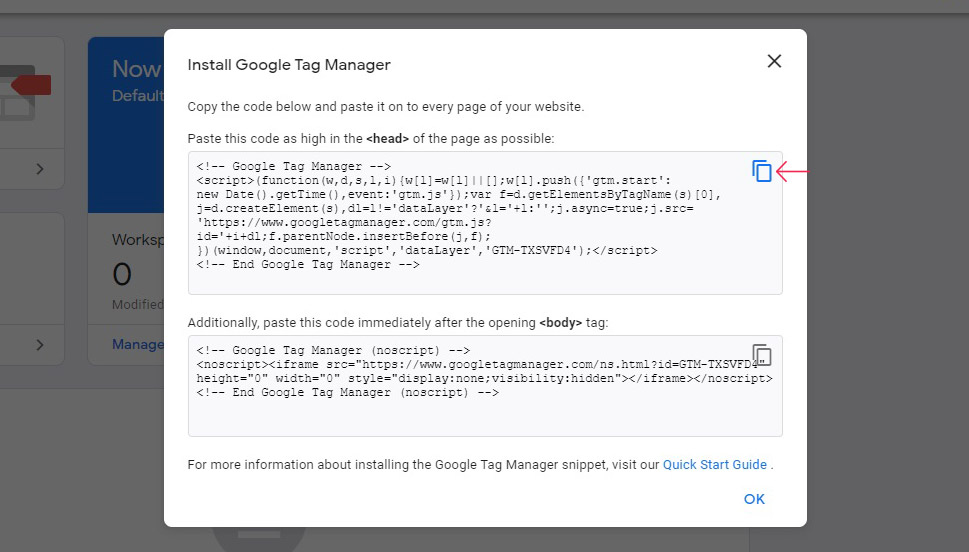969x552 pixels.
Task: Click inside the head code snippet box
Action: [485, 223]
